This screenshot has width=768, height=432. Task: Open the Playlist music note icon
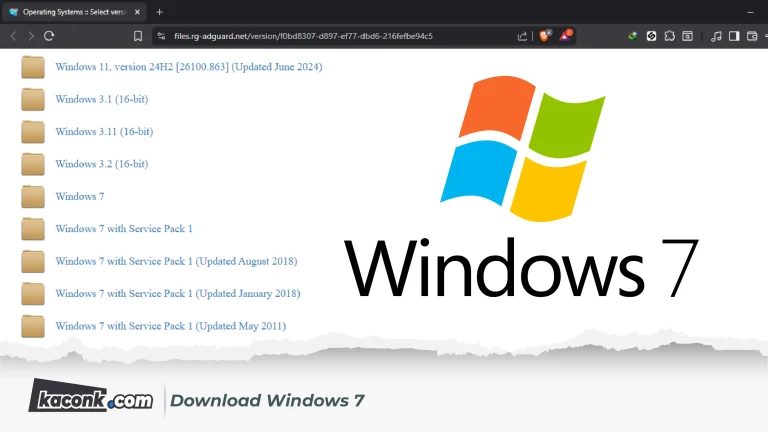(716, 36)
